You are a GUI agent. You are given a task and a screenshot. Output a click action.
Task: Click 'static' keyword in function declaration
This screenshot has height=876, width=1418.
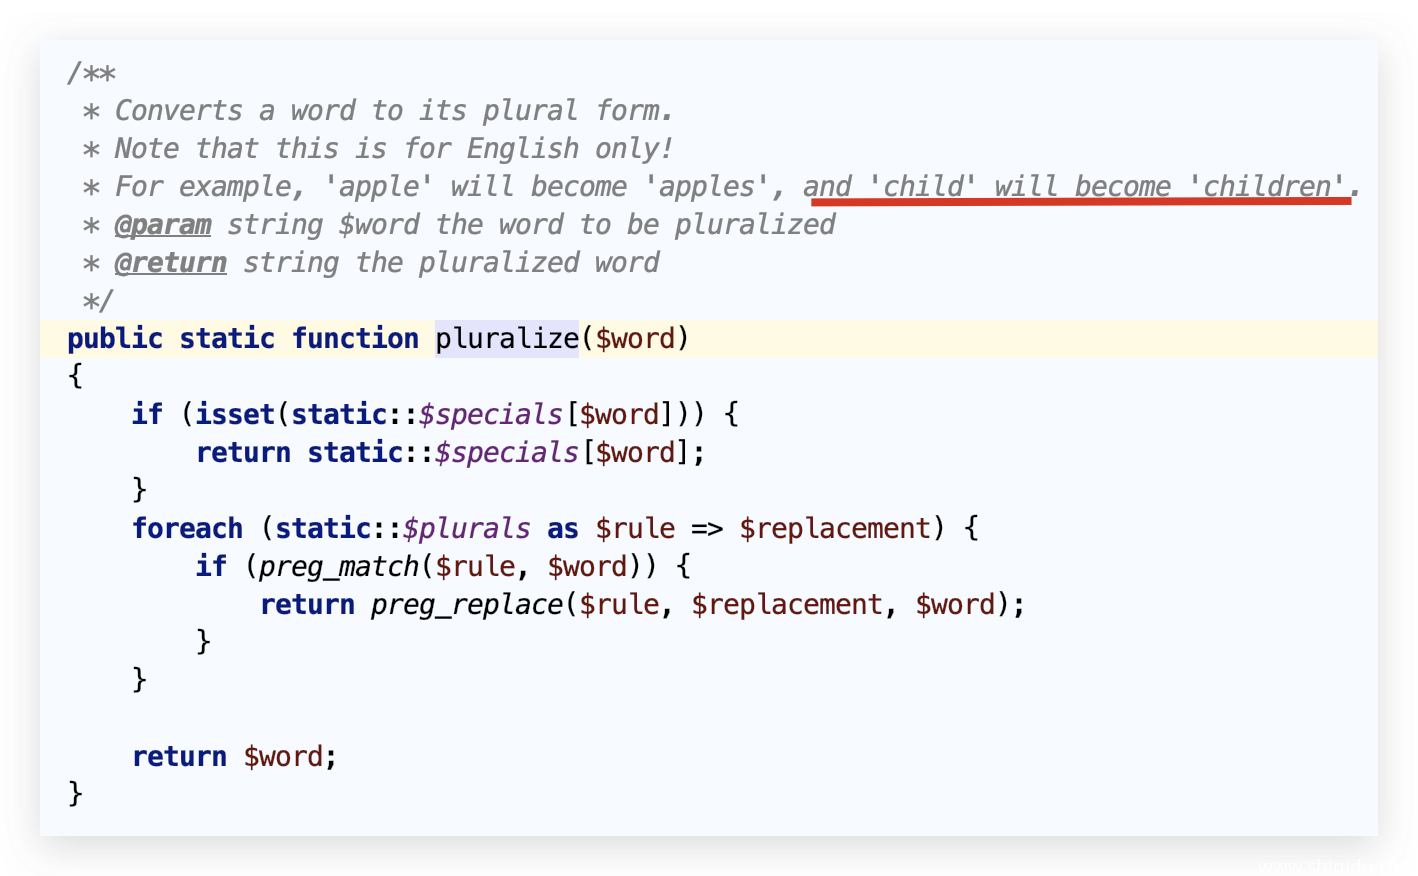[227, 339]
